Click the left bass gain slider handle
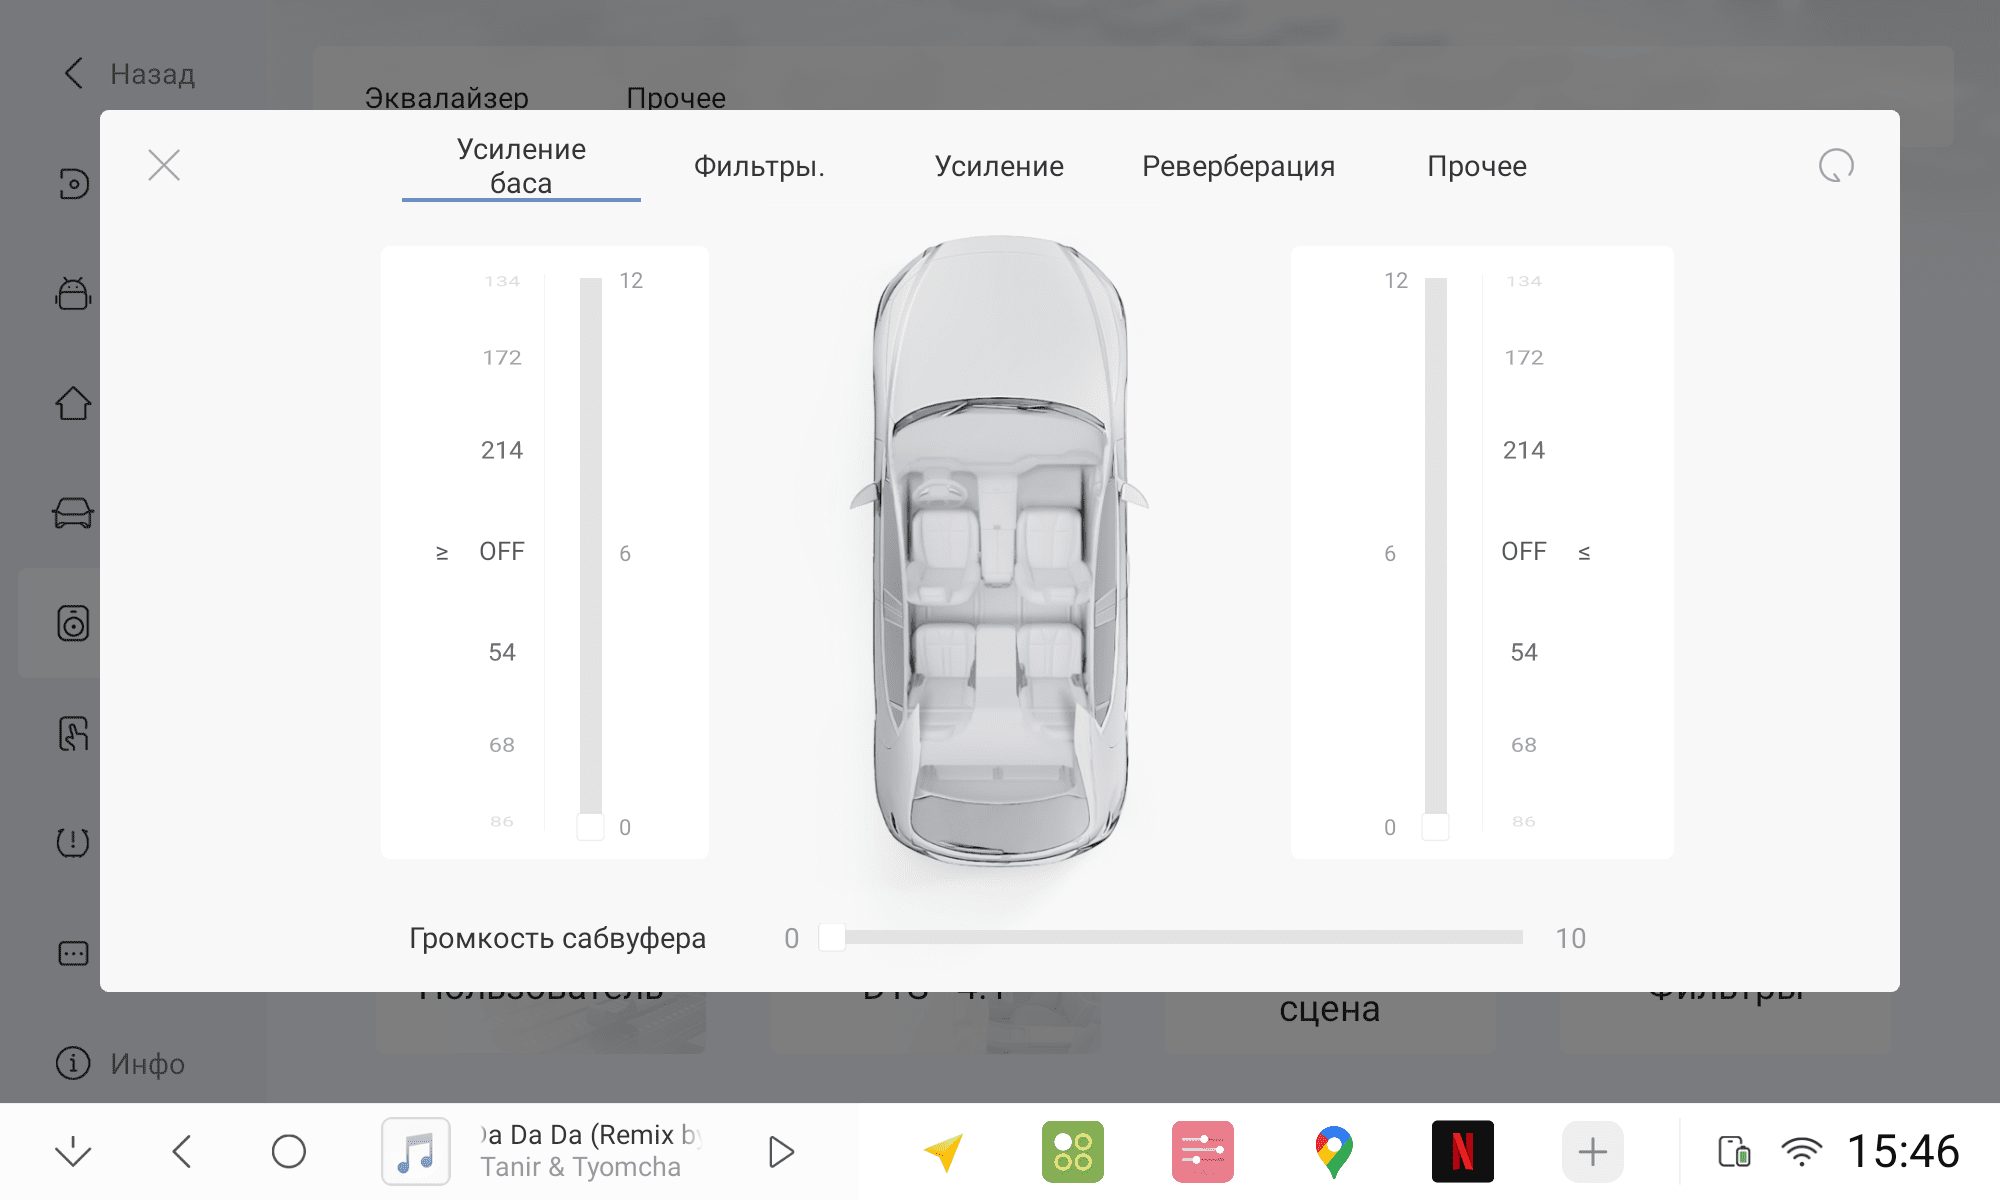The width and height of the screenshot is (2000, 1200). (x=591, y=826)
